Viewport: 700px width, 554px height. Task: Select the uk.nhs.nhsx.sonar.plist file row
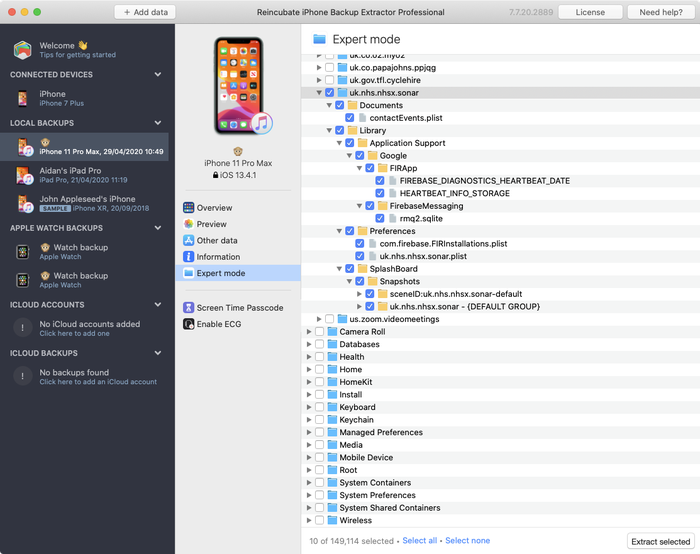[500, 256]
